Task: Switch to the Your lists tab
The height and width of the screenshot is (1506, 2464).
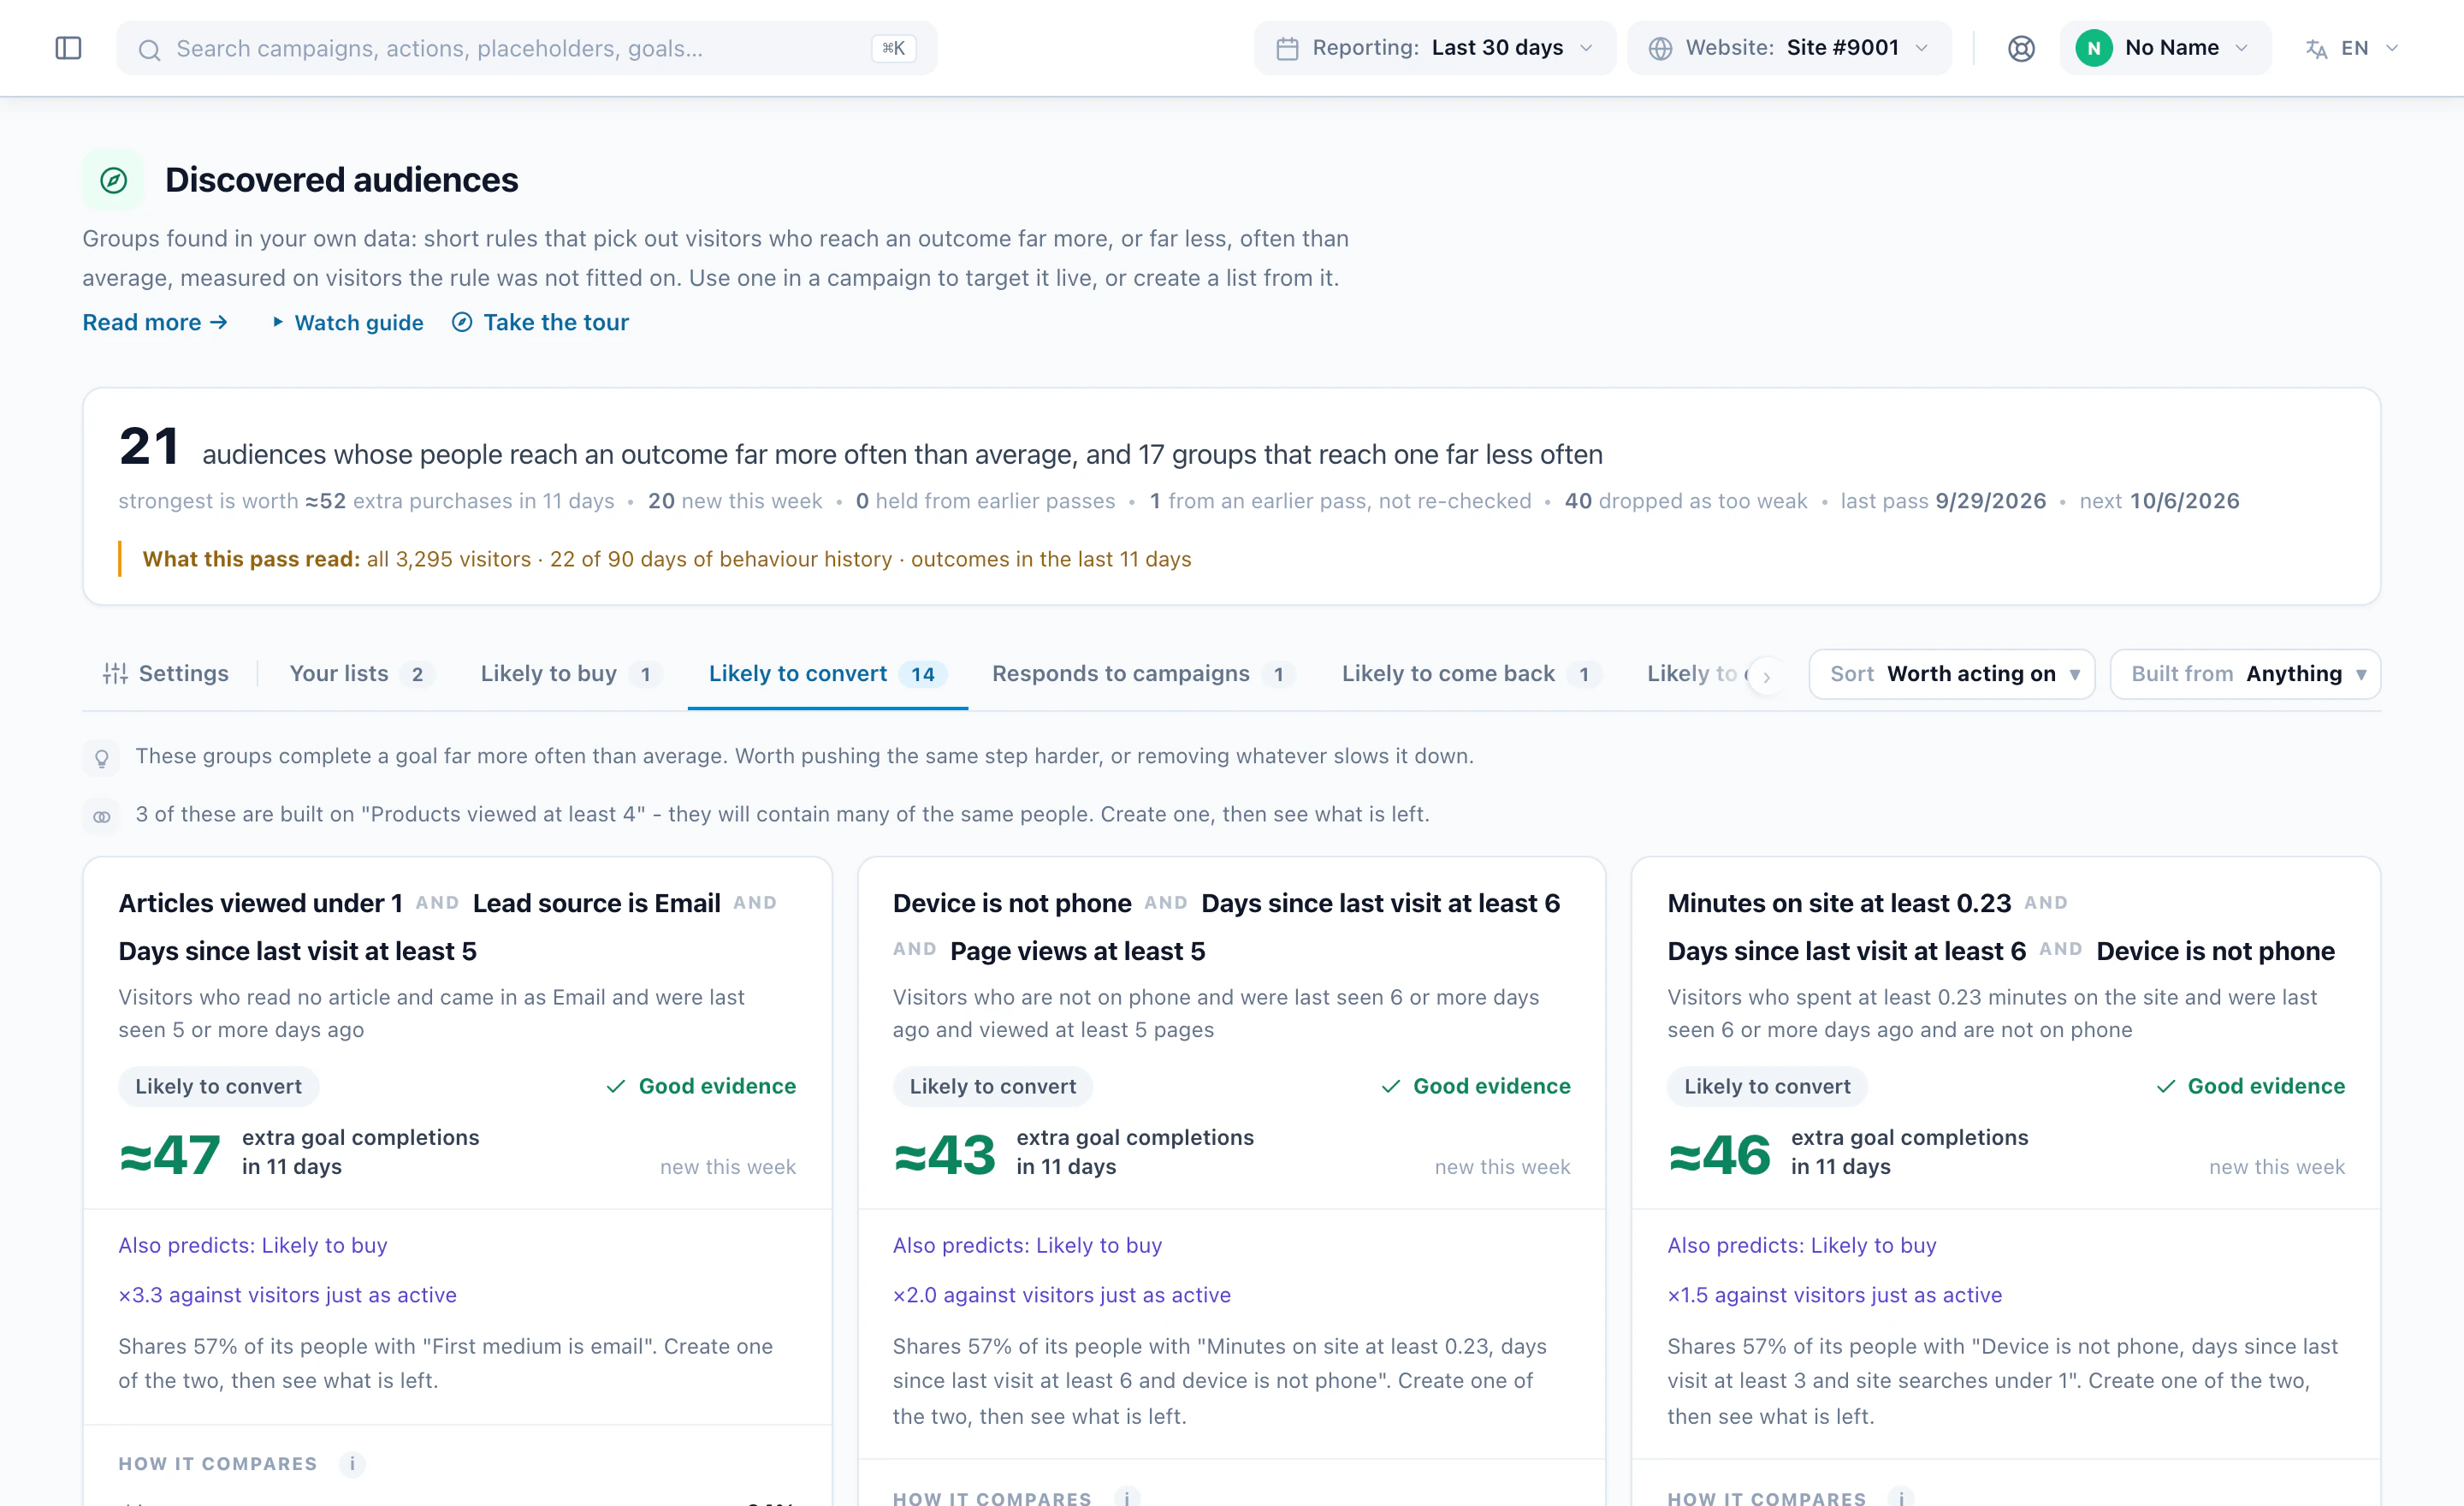Action: coord(361,674)
